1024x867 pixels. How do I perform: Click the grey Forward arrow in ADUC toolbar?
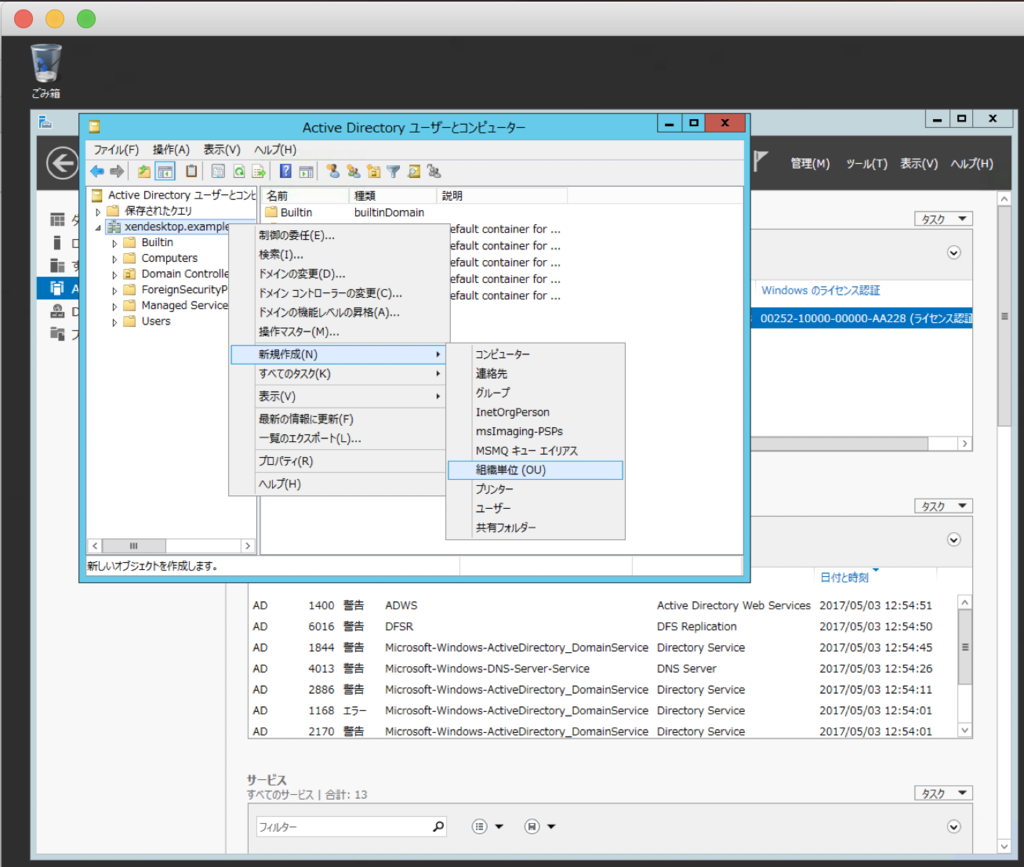(117, 171)
